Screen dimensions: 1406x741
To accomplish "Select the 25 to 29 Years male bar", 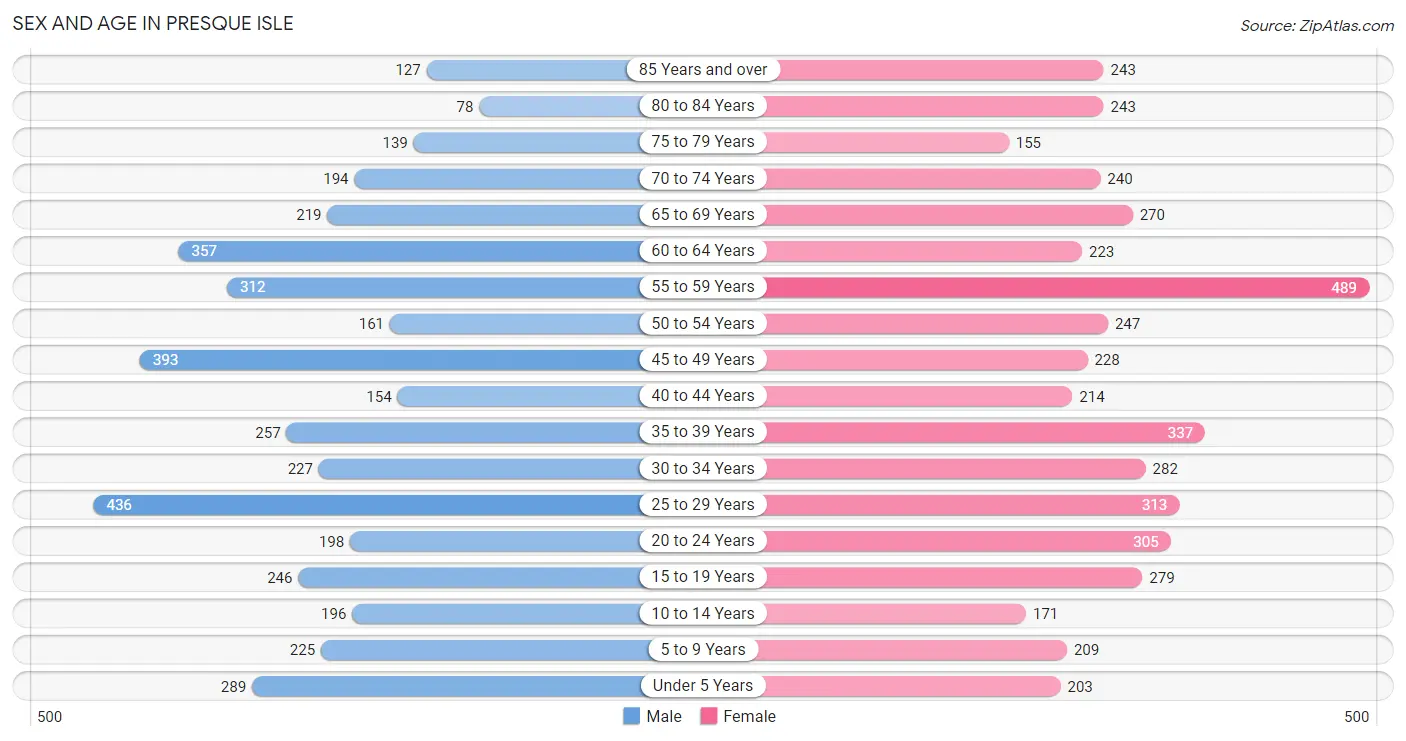I will (368, 504).
